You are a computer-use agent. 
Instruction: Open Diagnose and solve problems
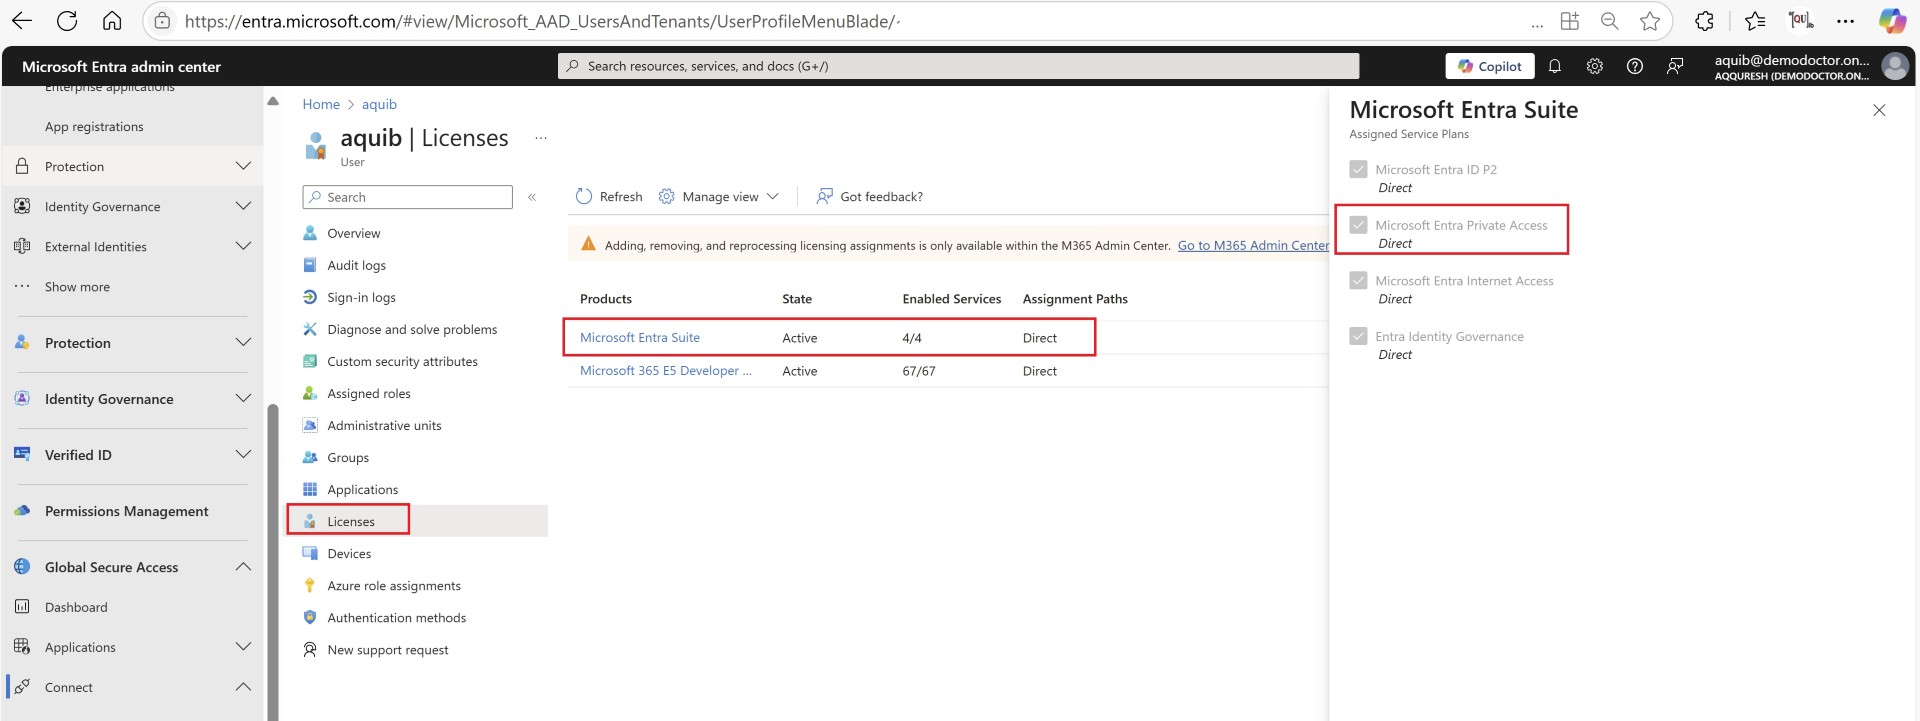(x=411, y=329)
